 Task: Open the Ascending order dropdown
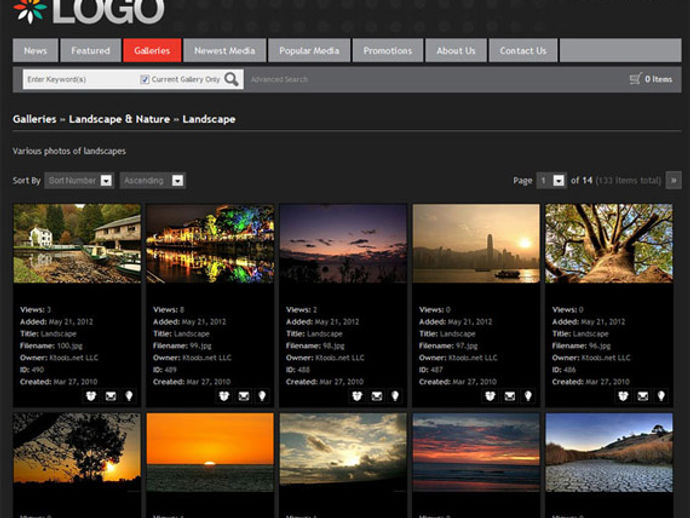tap(153, 180)
